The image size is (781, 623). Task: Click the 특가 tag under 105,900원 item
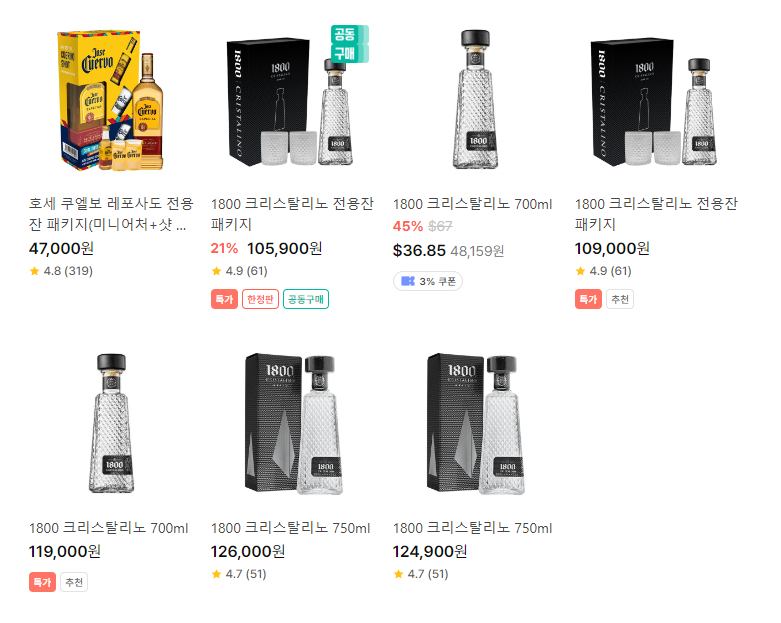coord(224,299)
